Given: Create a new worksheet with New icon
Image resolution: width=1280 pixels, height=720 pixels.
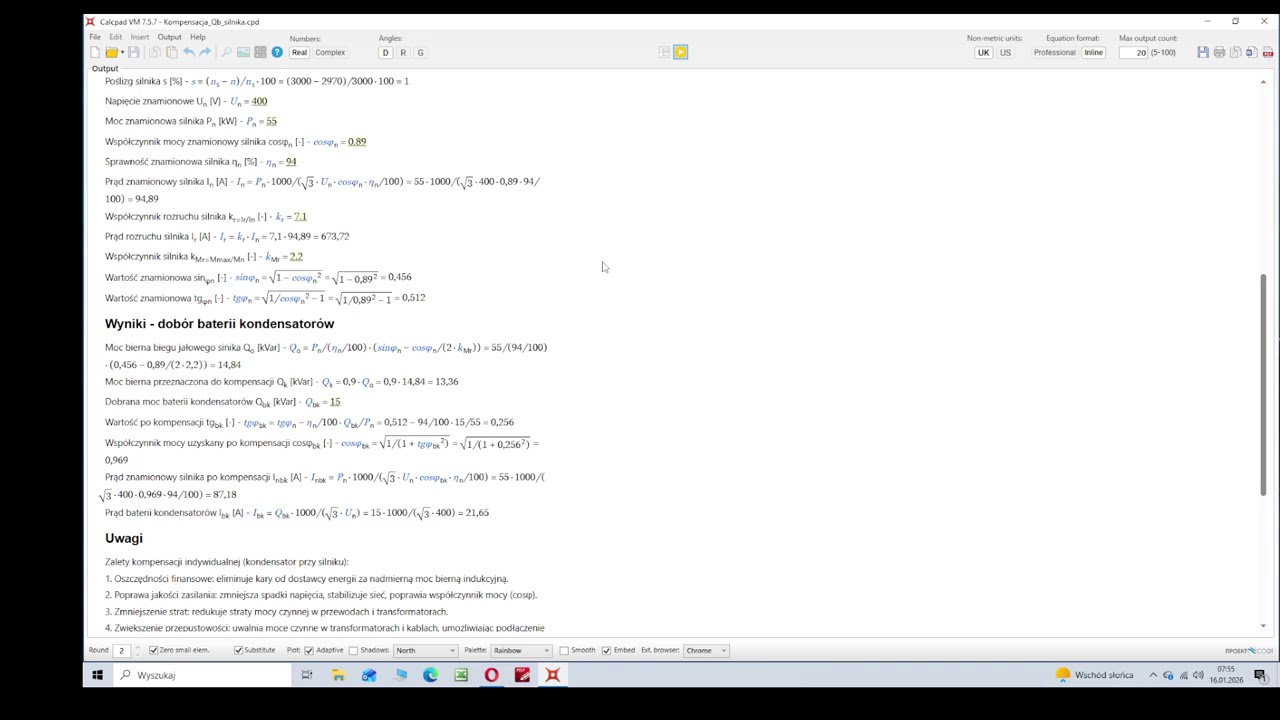Looking at the screenshot, I should pos(95,52).
